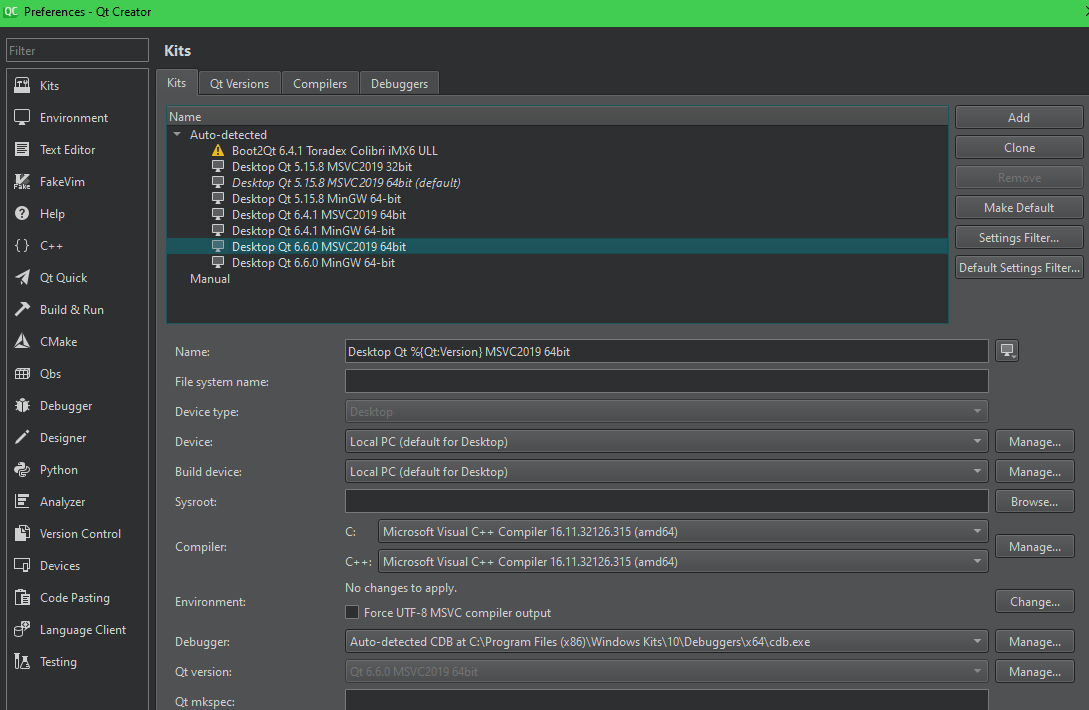Switch to the Kits tab
The image size is (1089, 710).
click(176, 83)
